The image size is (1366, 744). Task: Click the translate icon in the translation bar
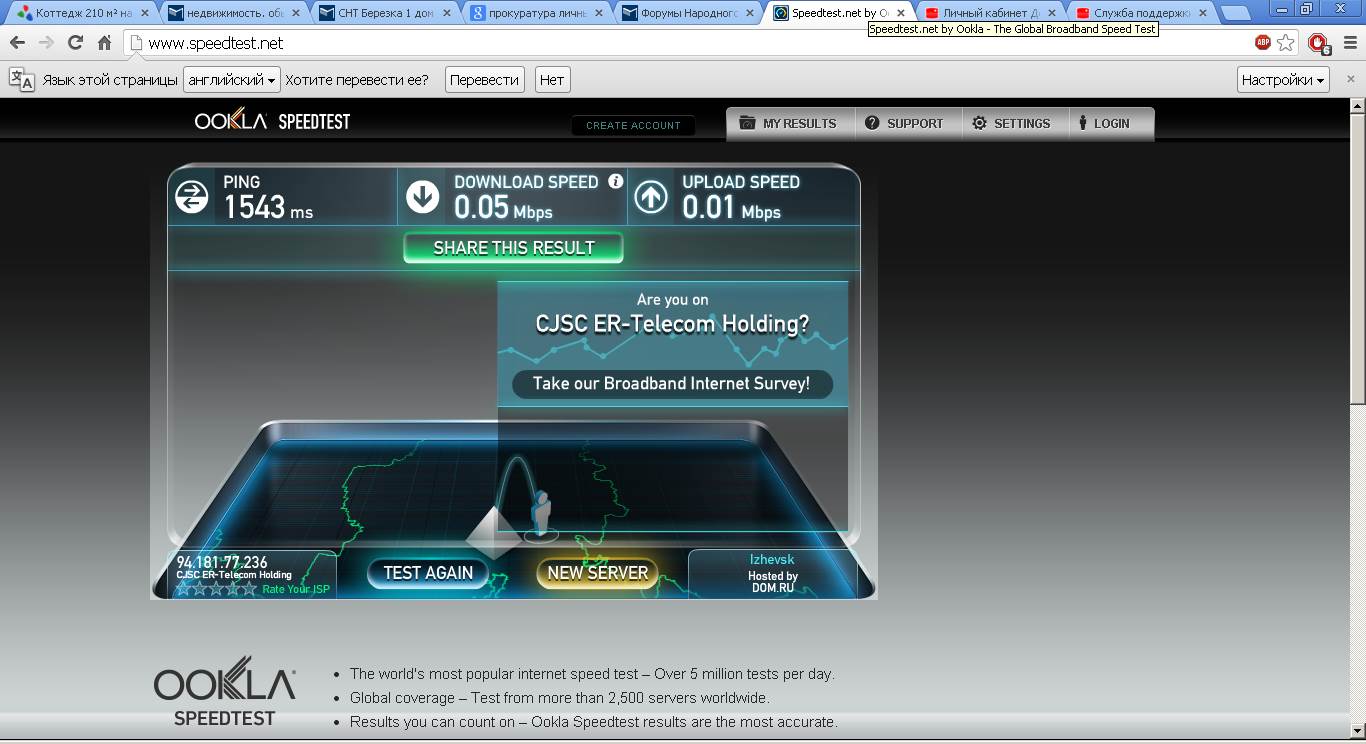[21, 80]
